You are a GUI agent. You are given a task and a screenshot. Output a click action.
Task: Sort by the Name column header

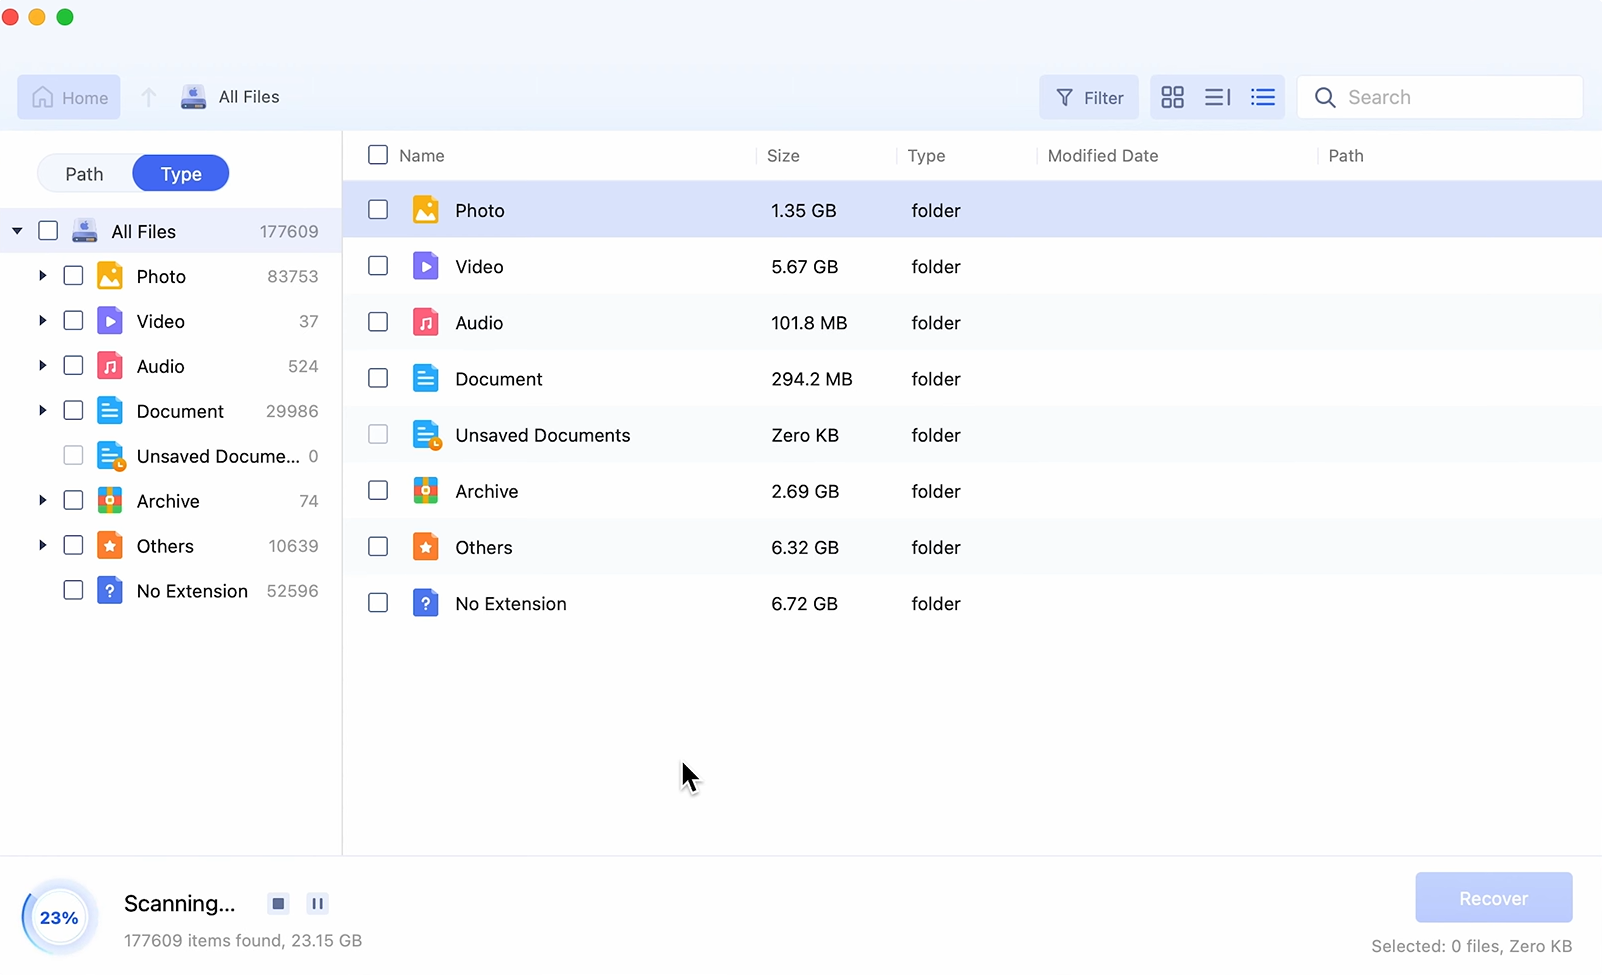pyautogui.click(x=422, y=156)
